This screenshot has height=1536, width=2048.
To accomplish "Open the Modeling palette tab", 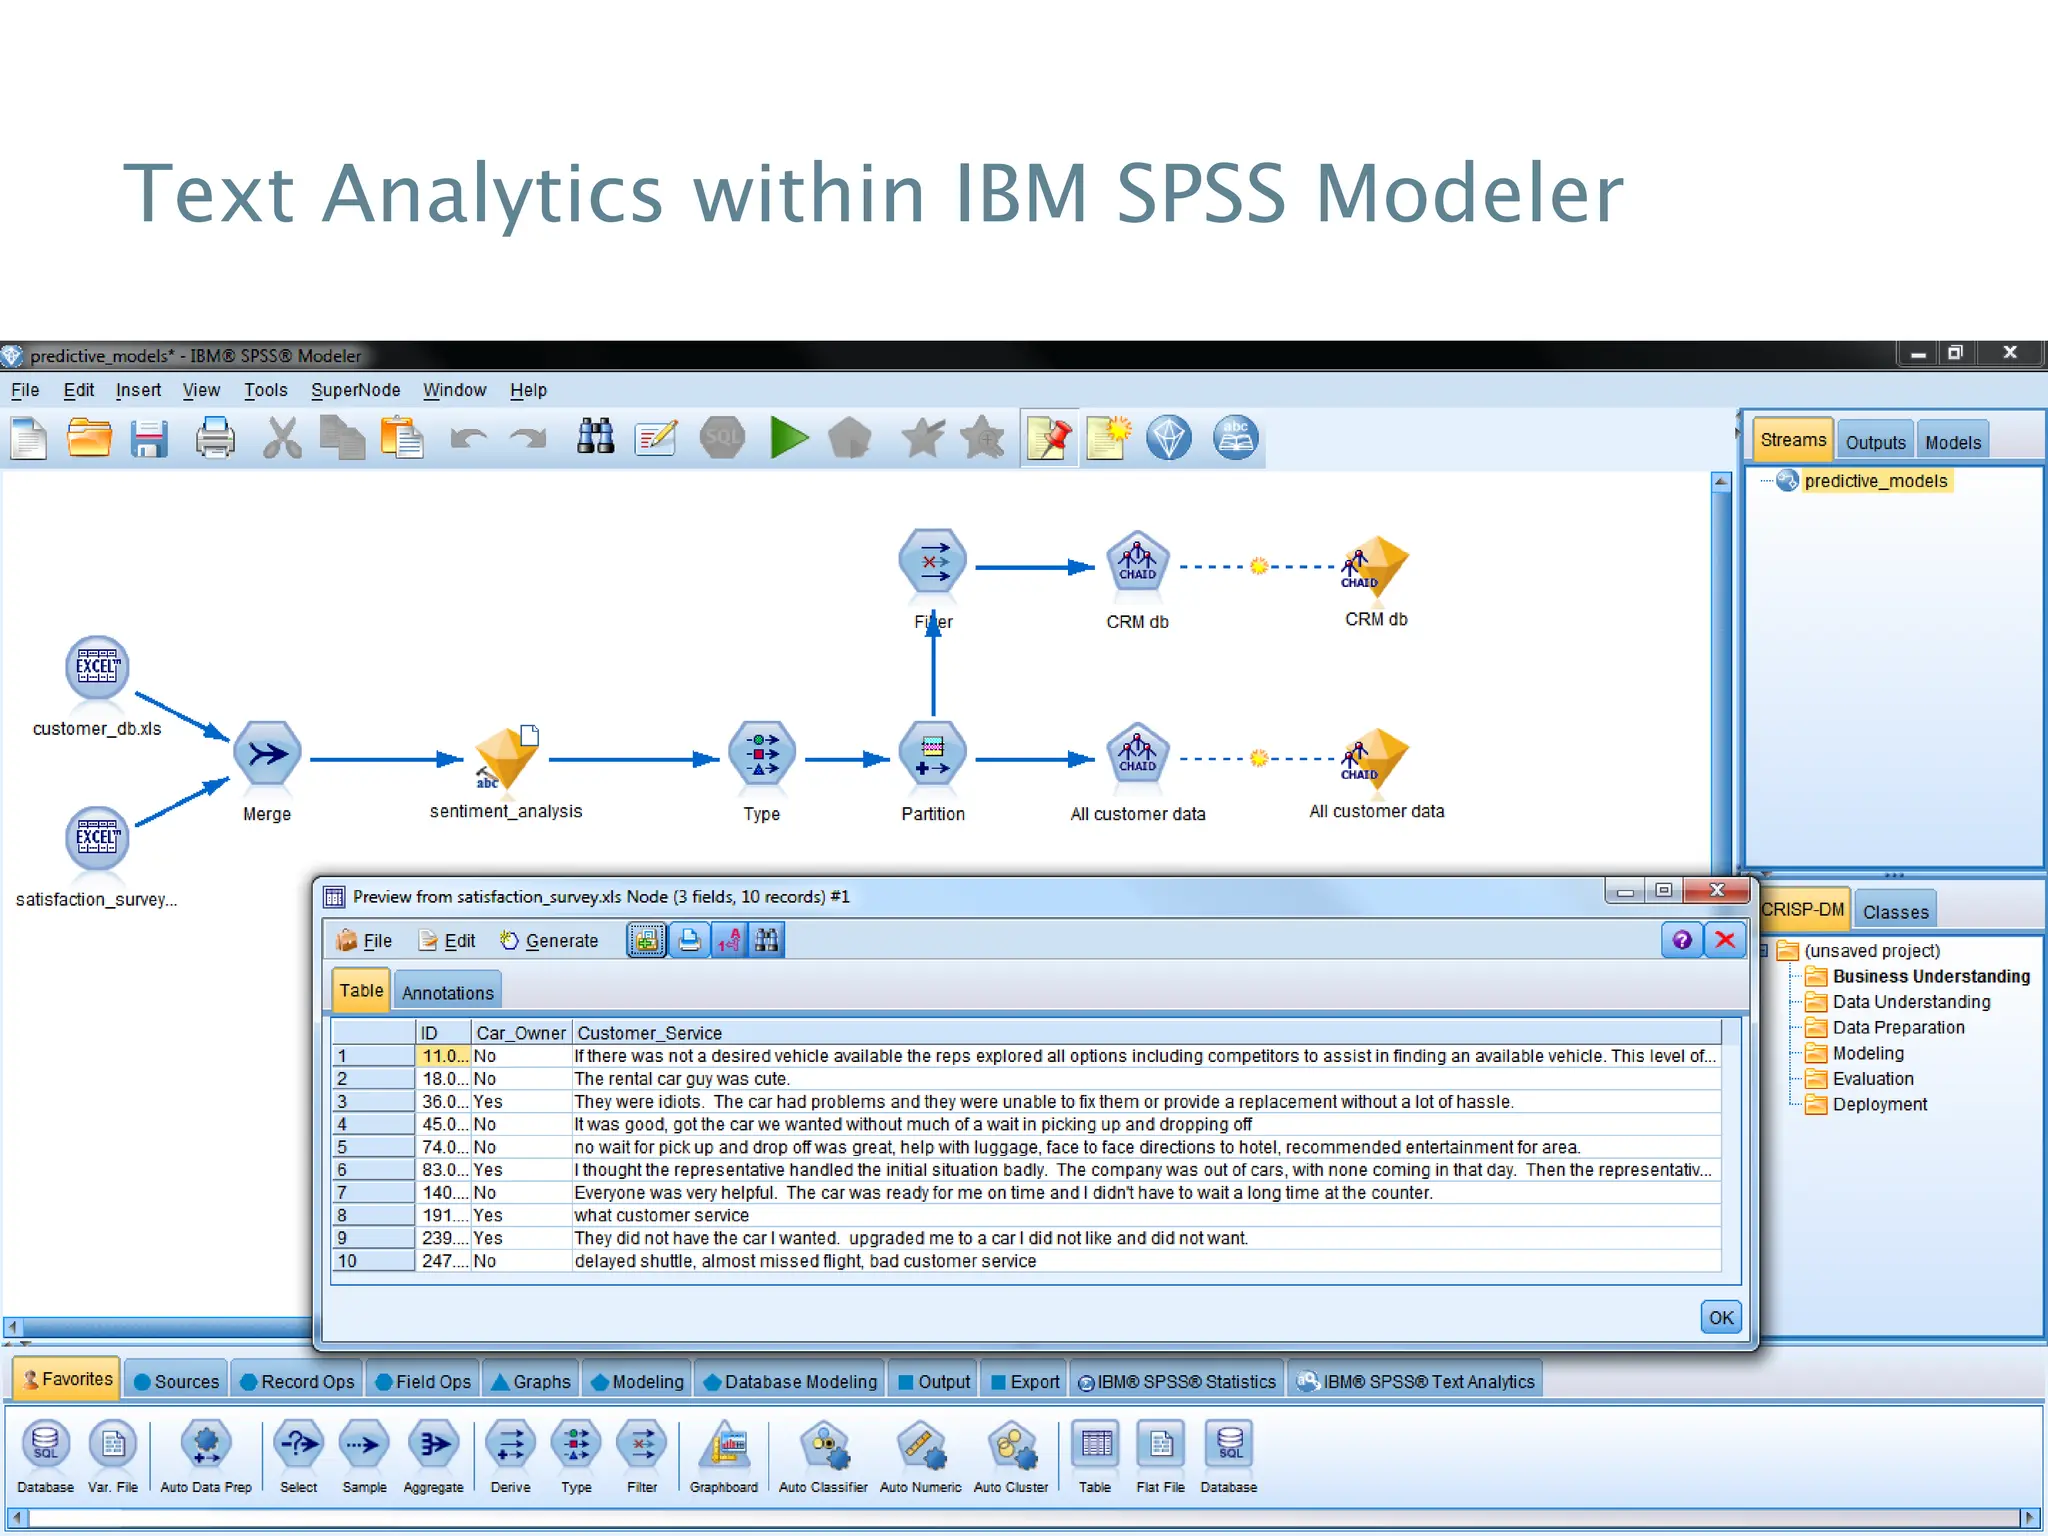I will coord(637,1381).
